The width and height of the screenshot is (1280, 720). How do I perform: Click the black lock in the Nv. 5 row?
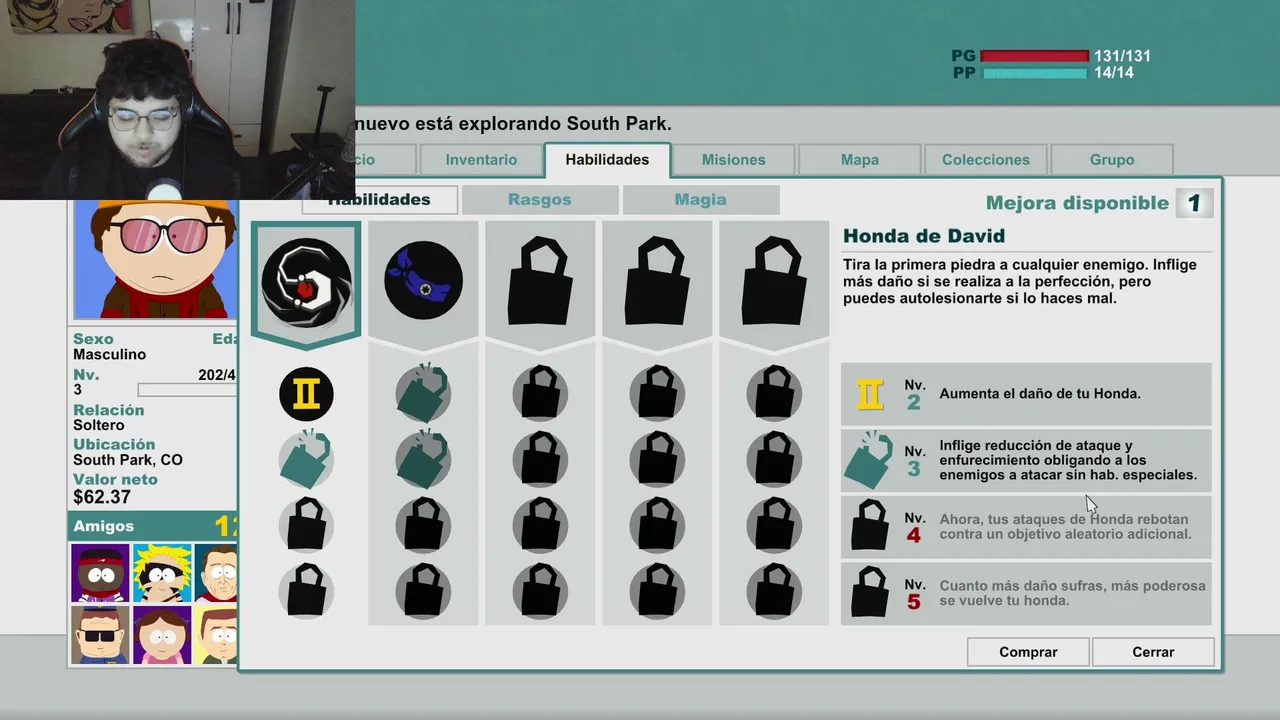pos(870,592)
